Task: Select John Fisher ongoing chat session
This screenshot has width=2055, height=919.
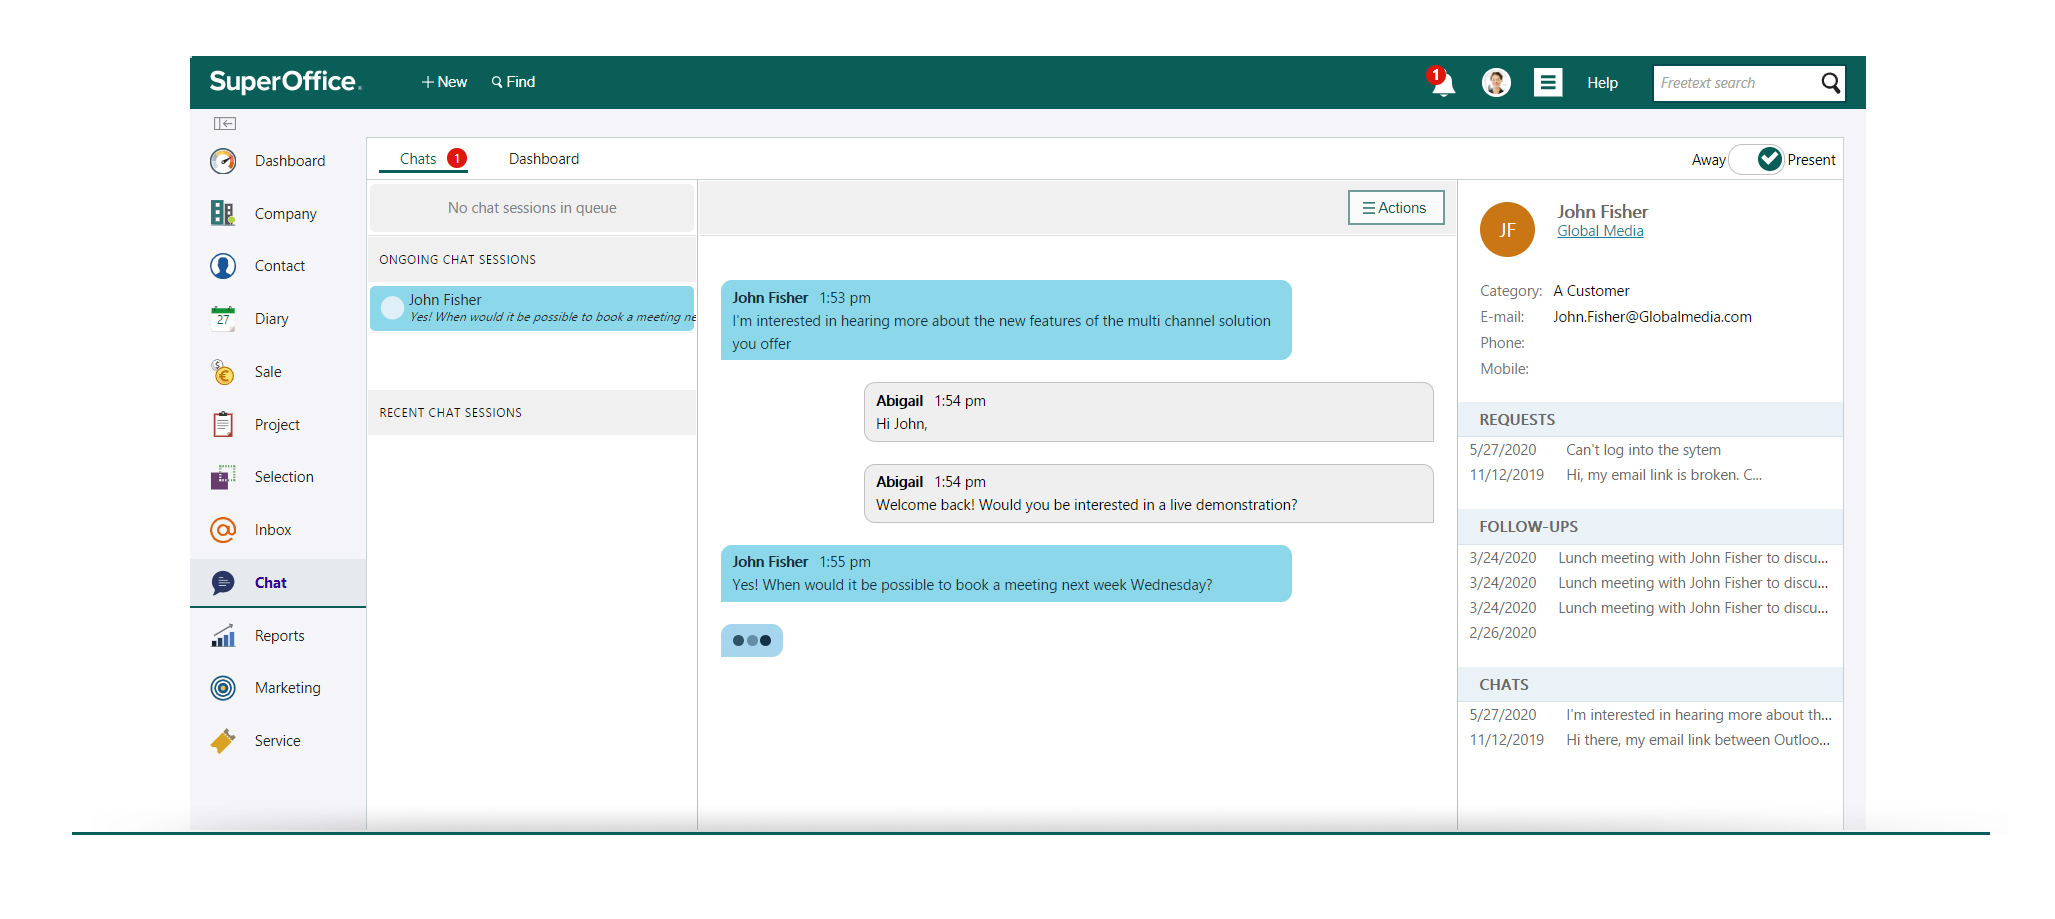Action: [x=532, y=308]
